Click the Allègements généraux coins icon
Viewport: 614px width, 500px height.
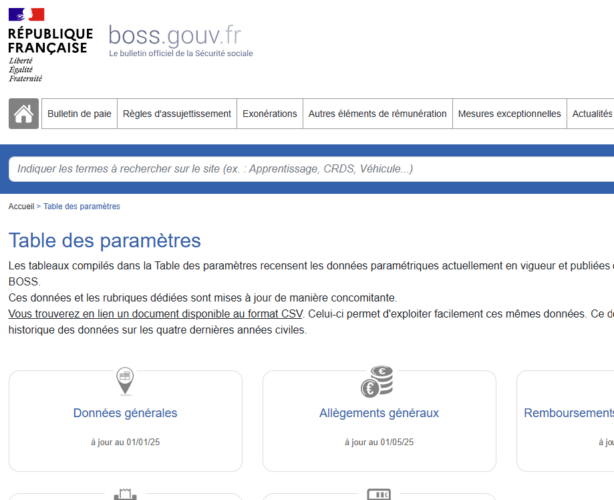coord(377,382)
